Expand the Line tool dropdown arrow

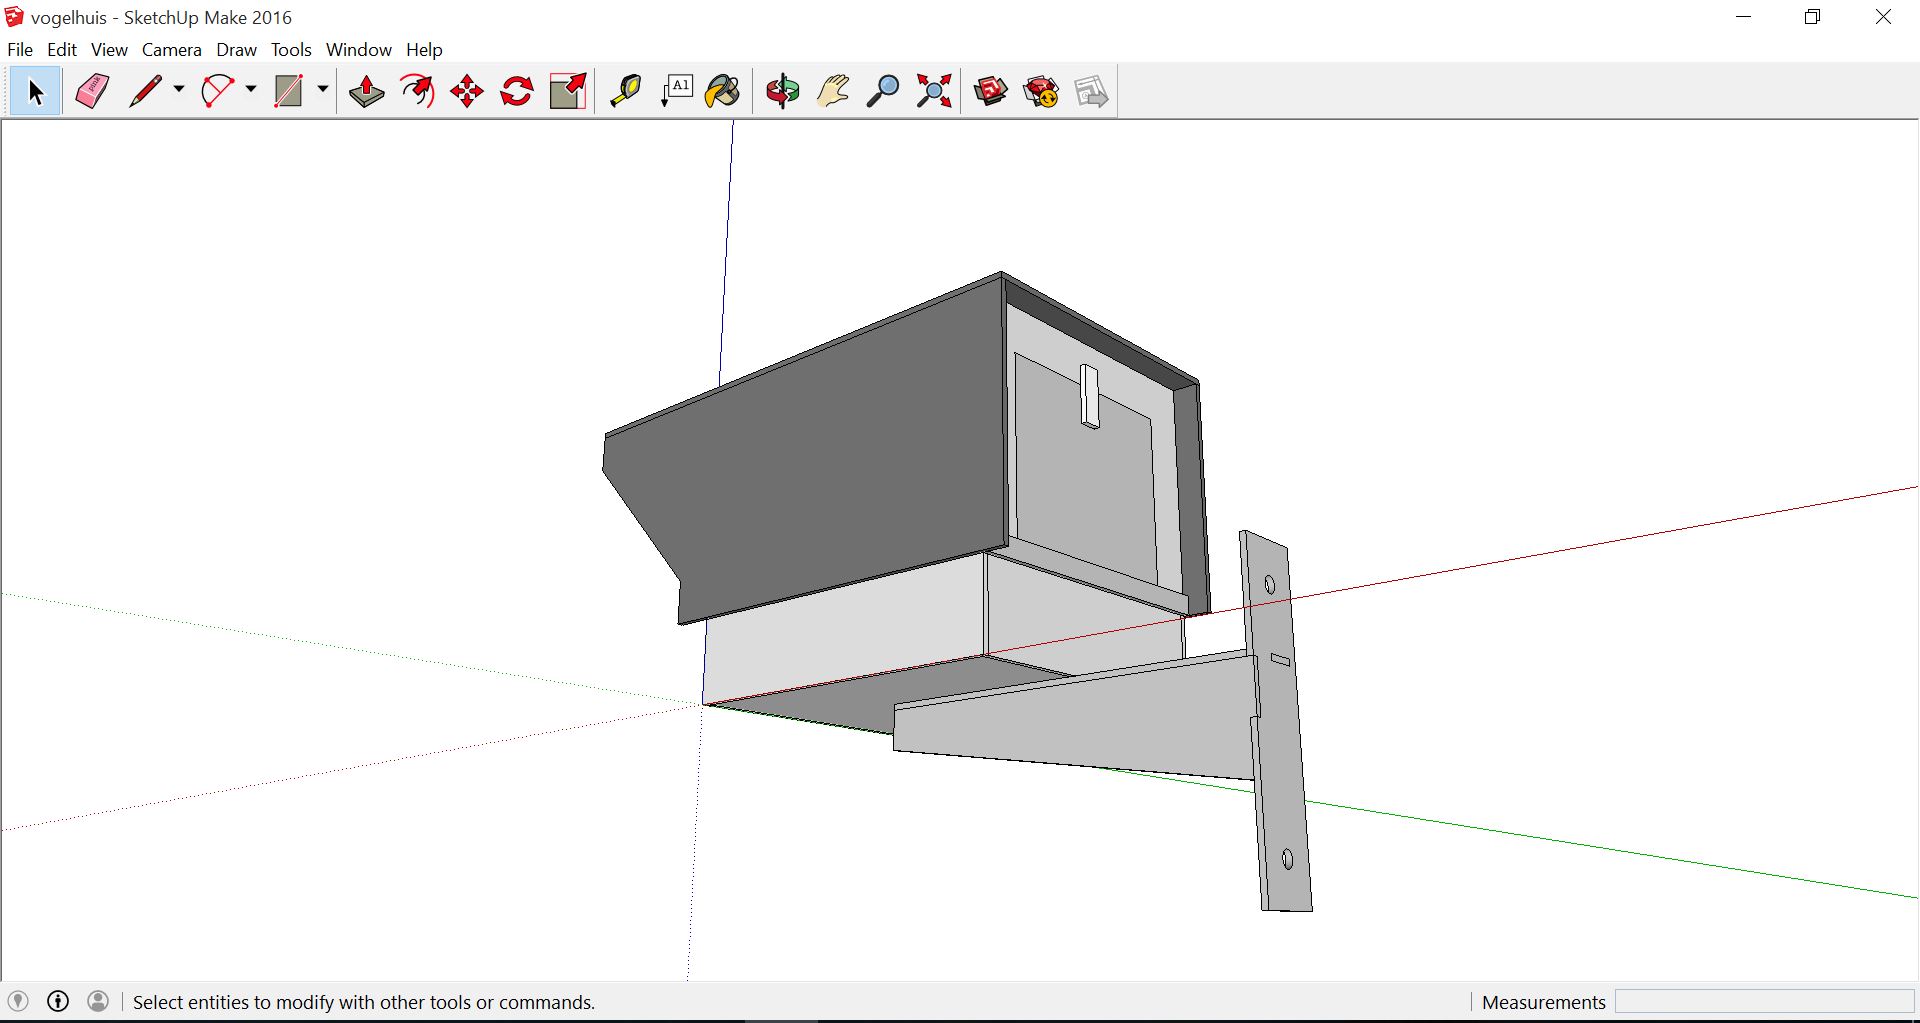(179, 90)
